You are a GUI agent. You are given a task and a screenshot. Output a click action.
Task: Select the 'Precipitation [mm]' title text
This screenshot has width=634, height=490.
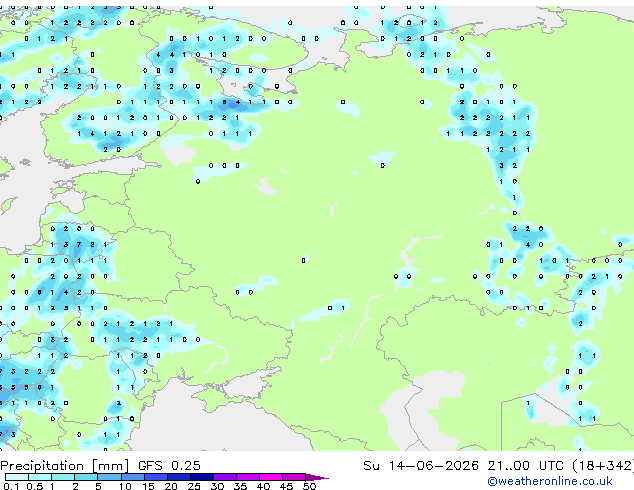tap(65, 466)
